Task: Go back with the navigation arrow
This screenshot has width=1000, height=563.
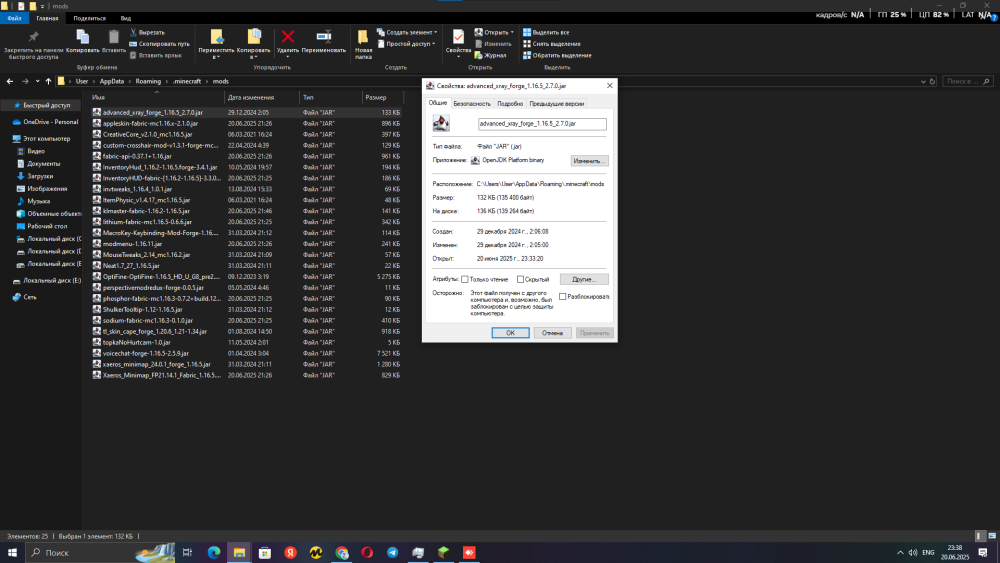Action: (10, 82)
